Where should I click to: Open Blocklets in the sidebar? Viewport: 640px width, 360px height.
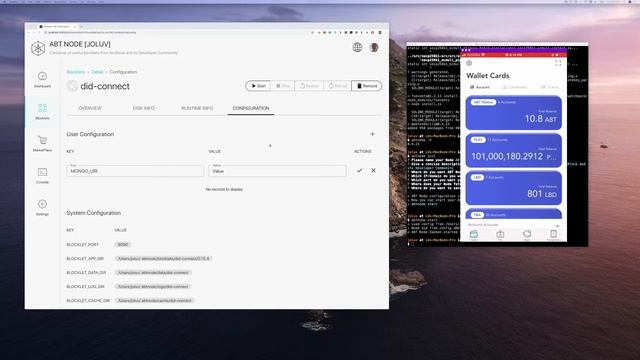coord(42,111)
